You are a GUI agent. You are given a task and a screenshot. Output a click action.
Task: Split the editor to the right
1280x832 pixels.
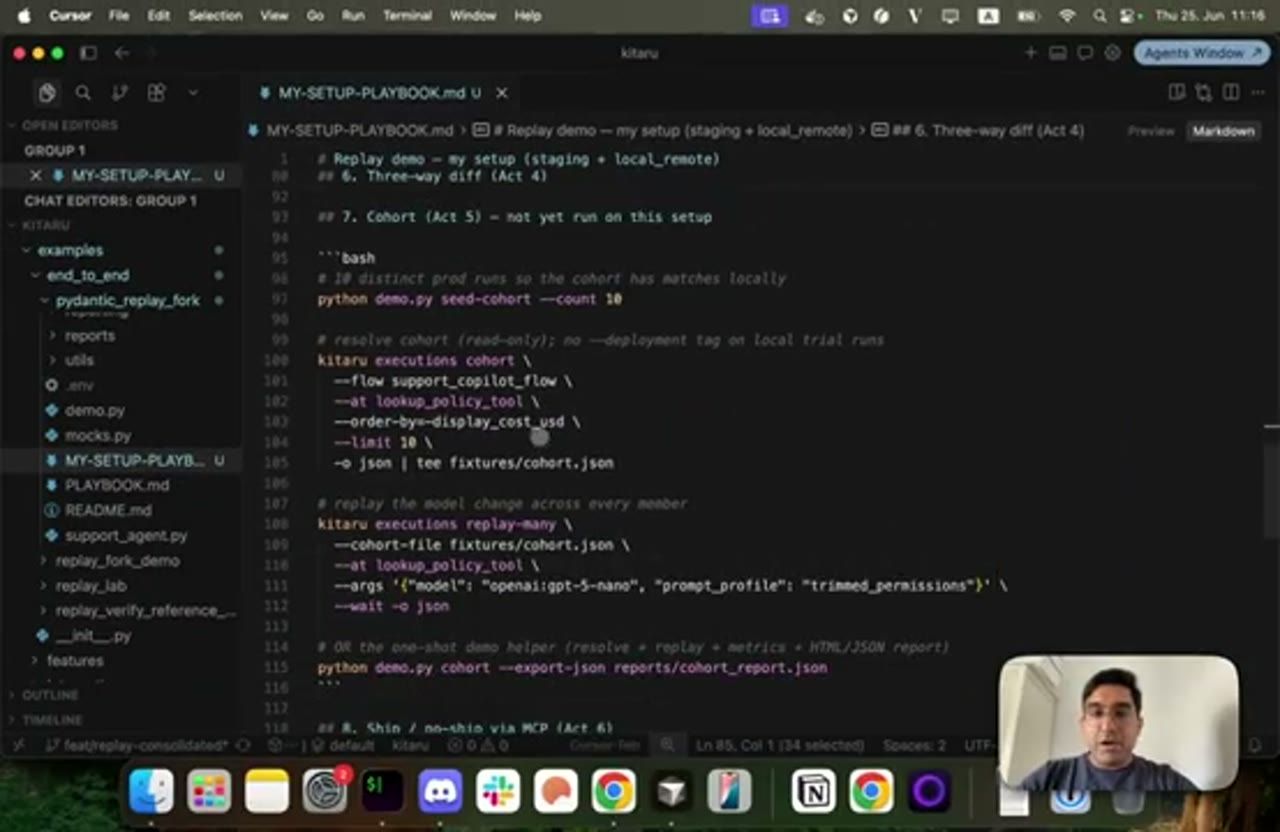pos(1231,92)
